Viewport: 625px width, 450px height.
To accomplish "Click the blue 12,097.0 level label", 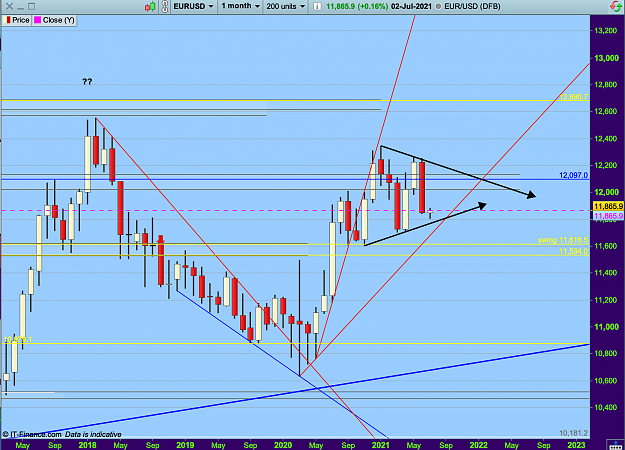I will (x=573, y=175).
